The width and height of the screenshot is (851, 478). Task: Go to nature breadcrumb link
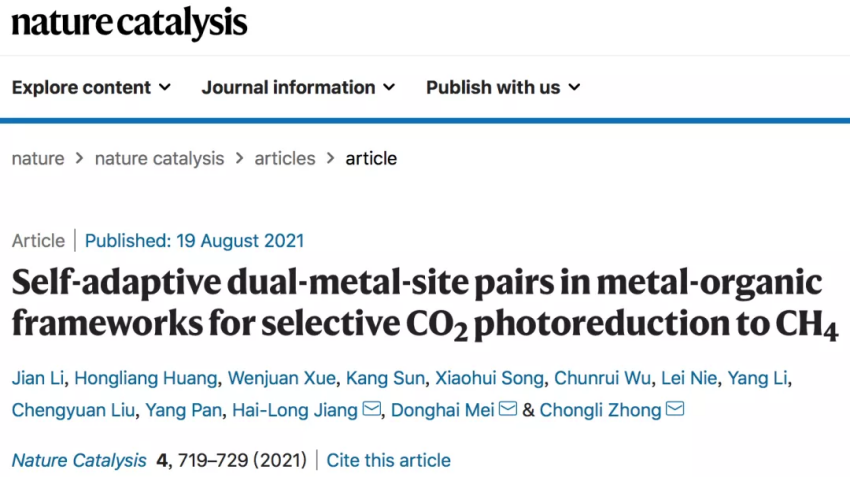pos(38,158)
